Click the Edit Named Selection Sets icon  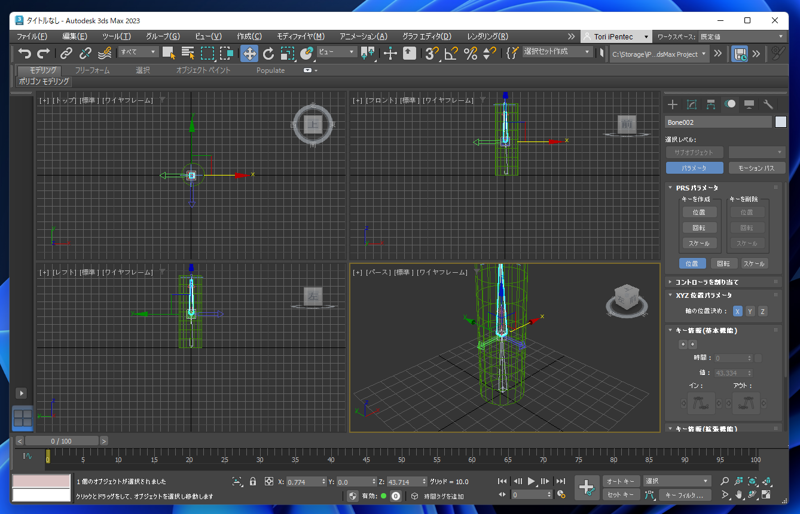(512, 53)
